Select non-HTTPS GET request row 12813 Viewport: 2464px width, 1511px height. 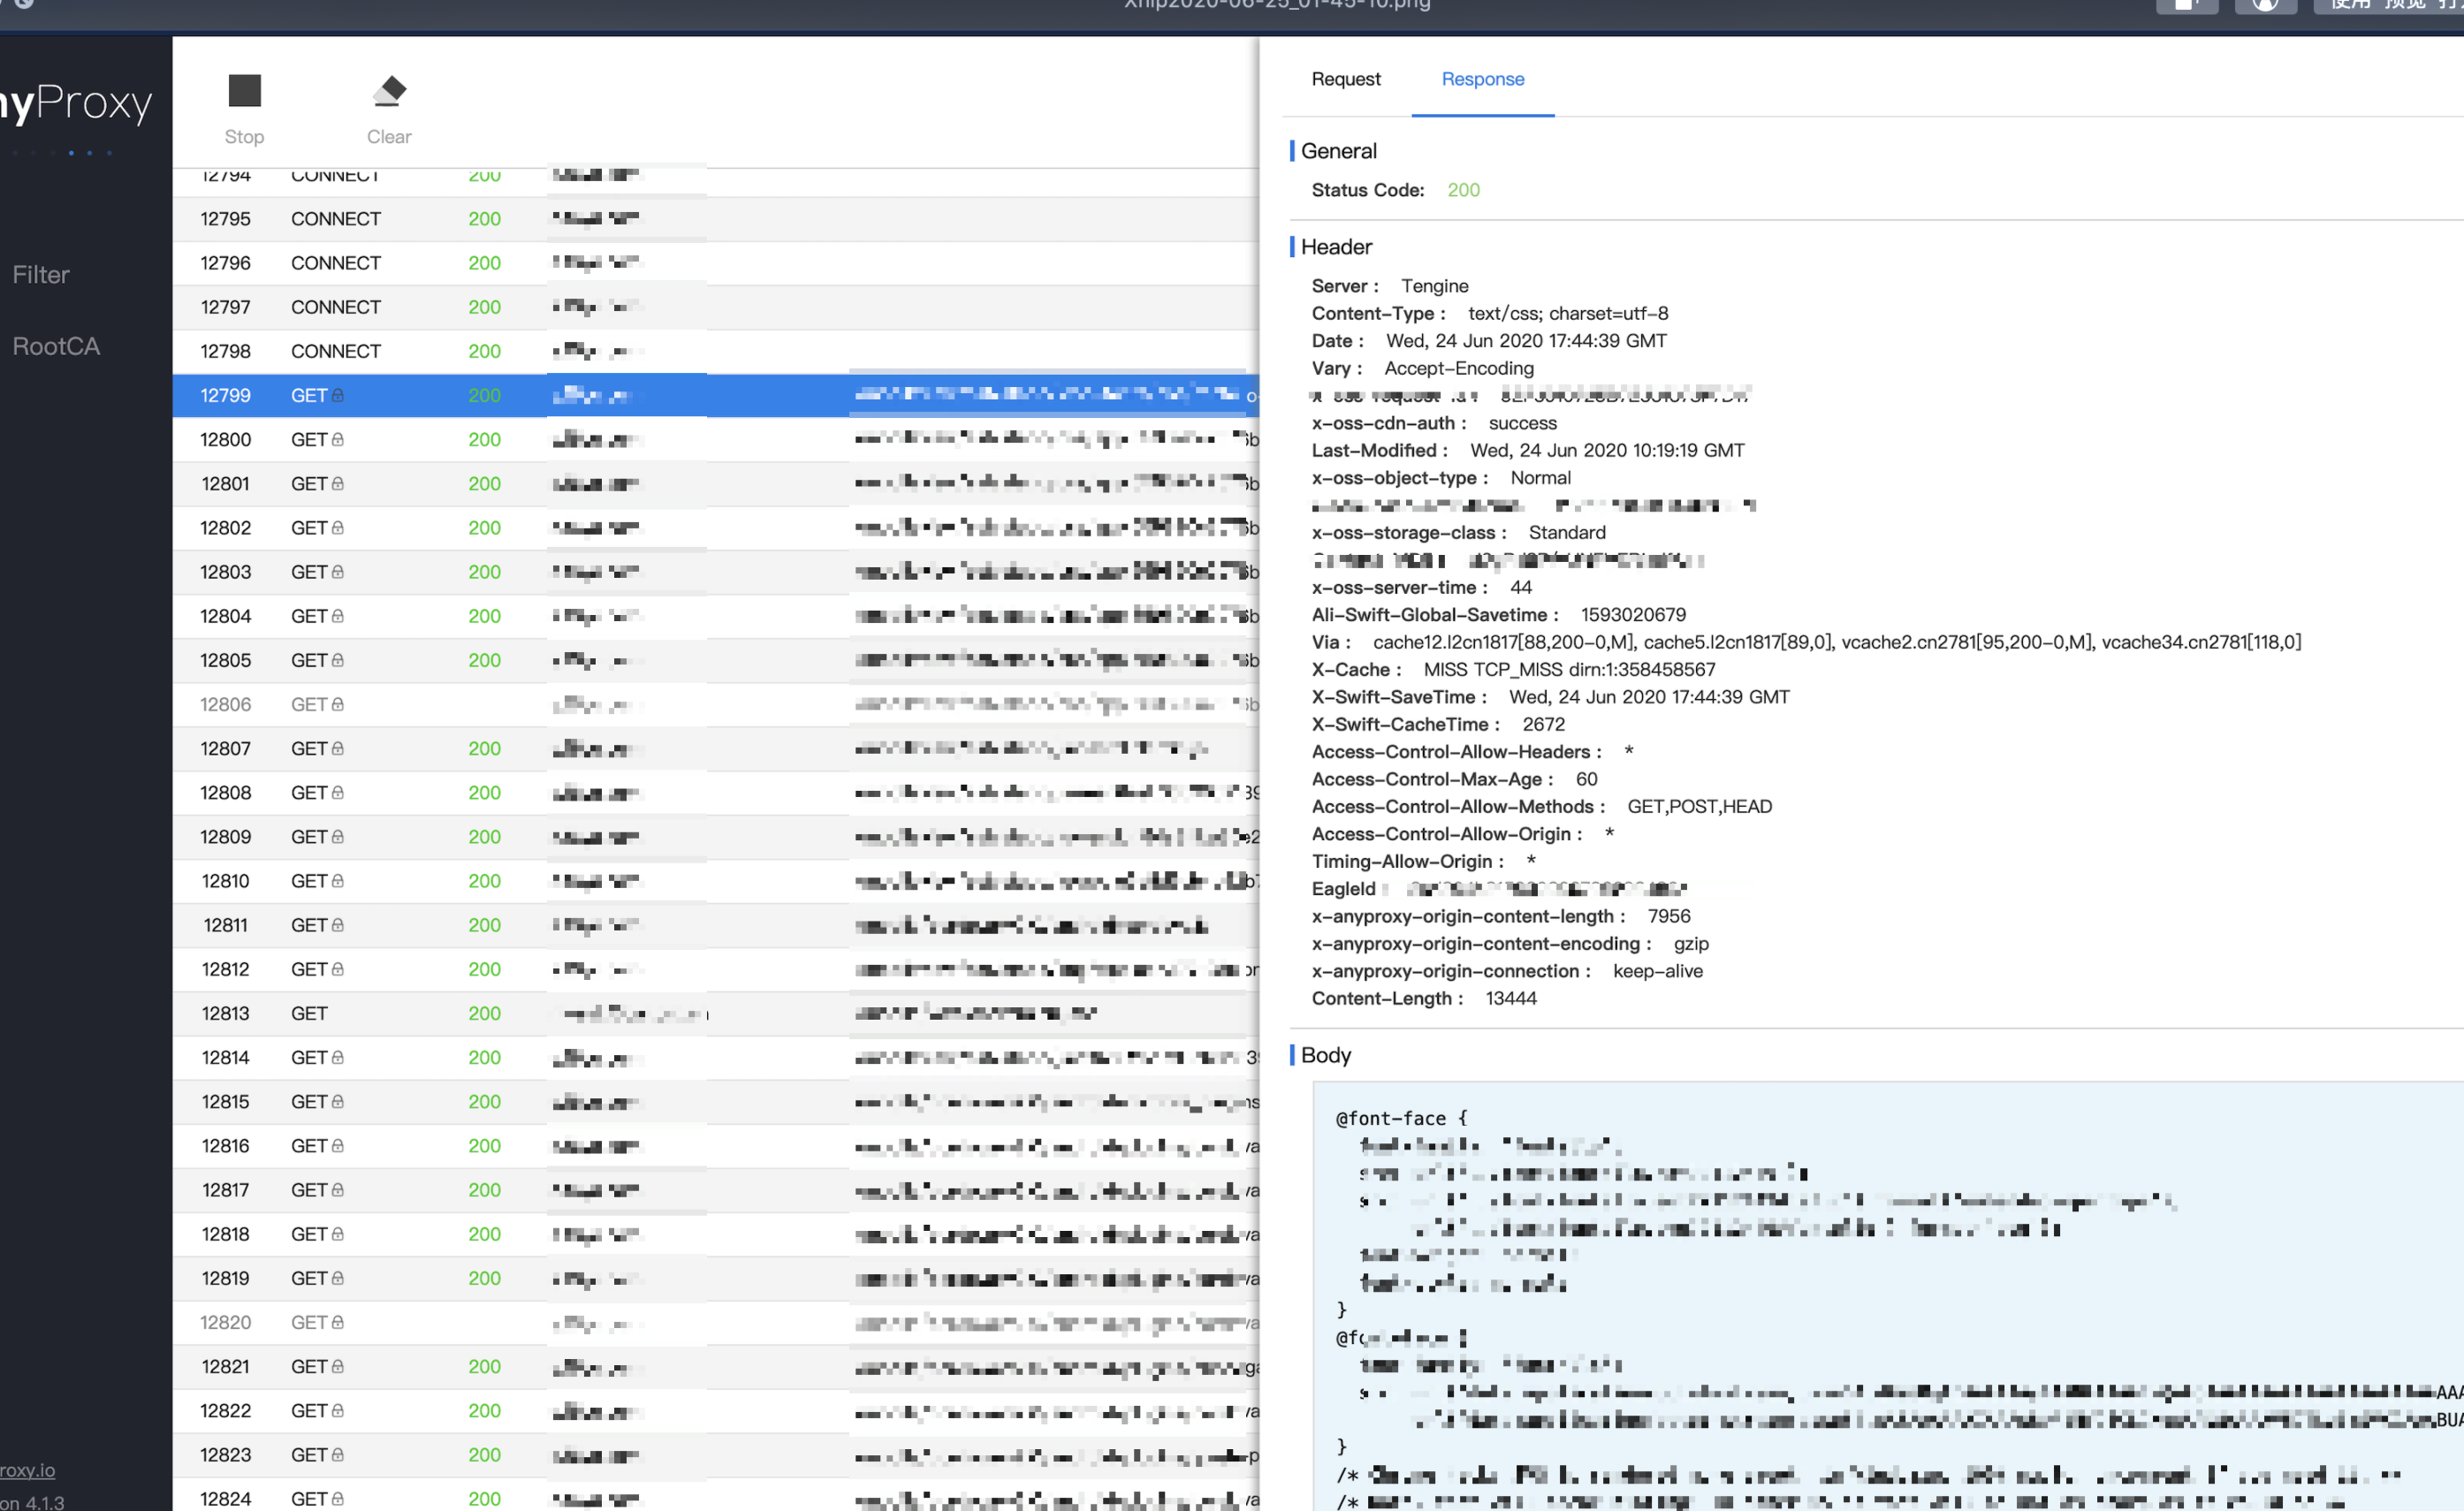click(x=715, y=1013)
